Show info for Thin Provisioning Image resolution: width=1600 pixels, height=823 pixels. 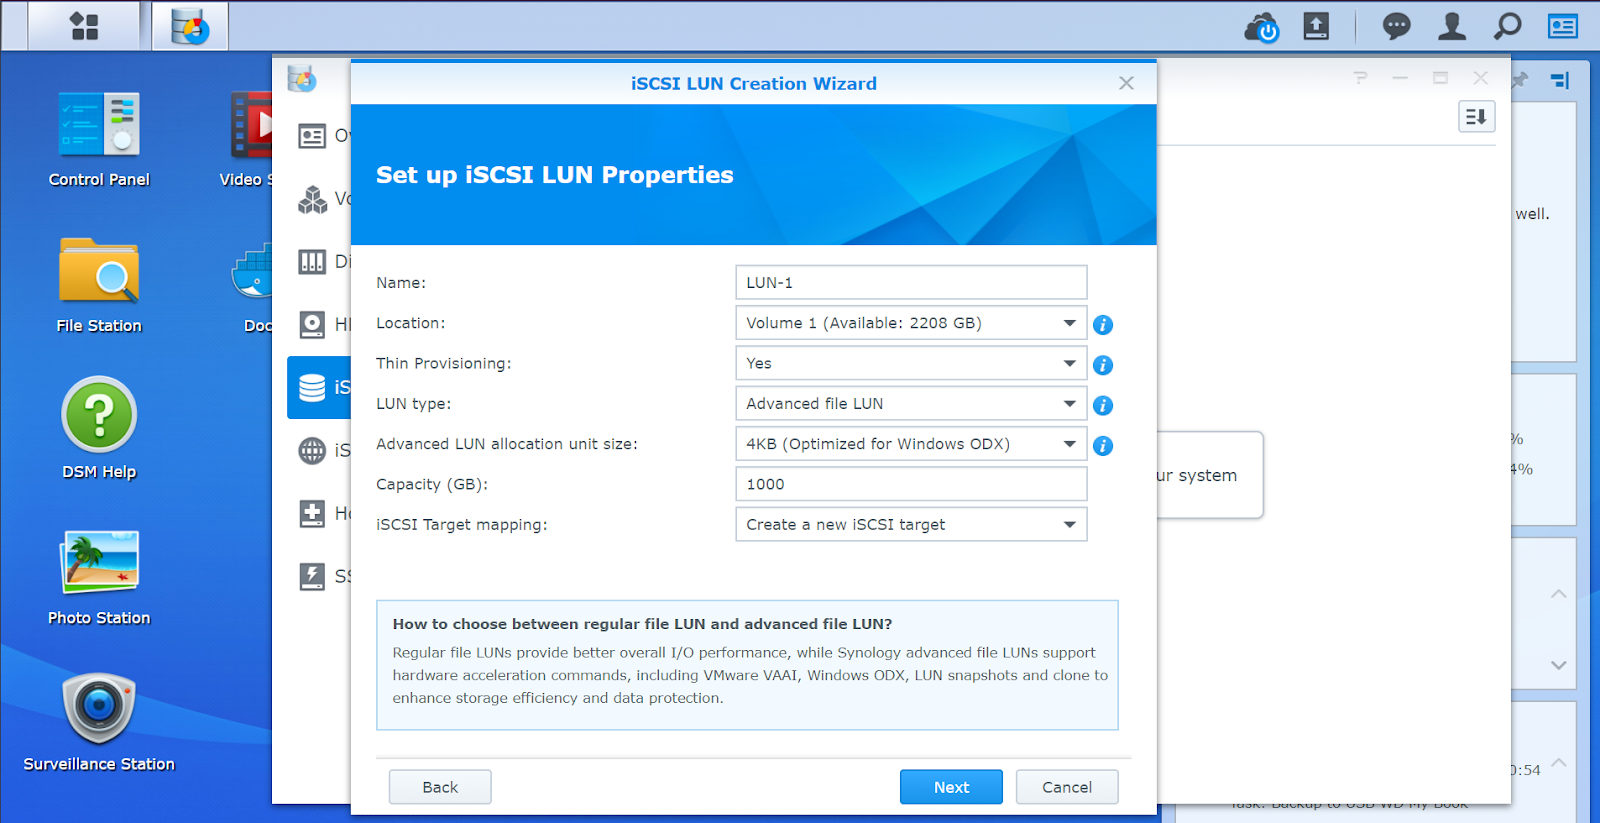1103,365
